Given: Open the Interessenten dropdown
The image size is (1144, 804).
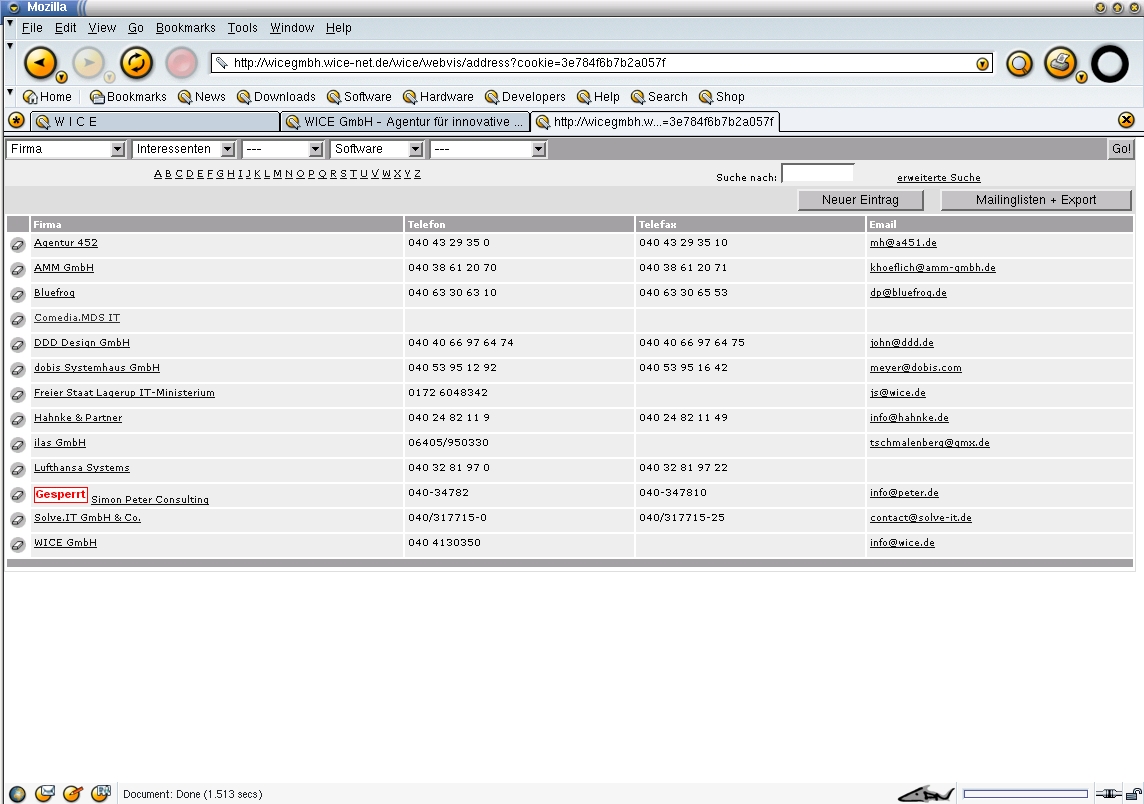Looking at the screenshot, I should [184, 149].
